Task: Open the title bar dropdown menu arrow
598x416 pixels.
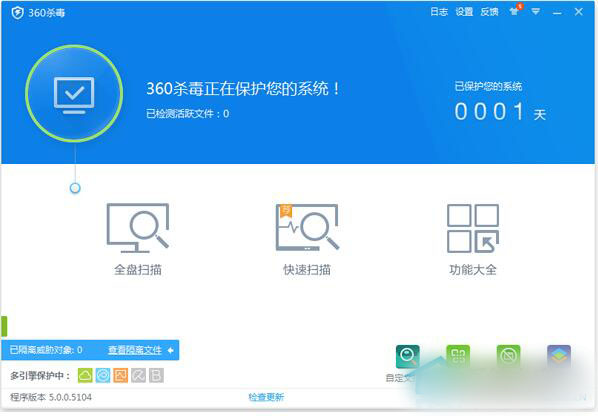Action: (535, 12)
